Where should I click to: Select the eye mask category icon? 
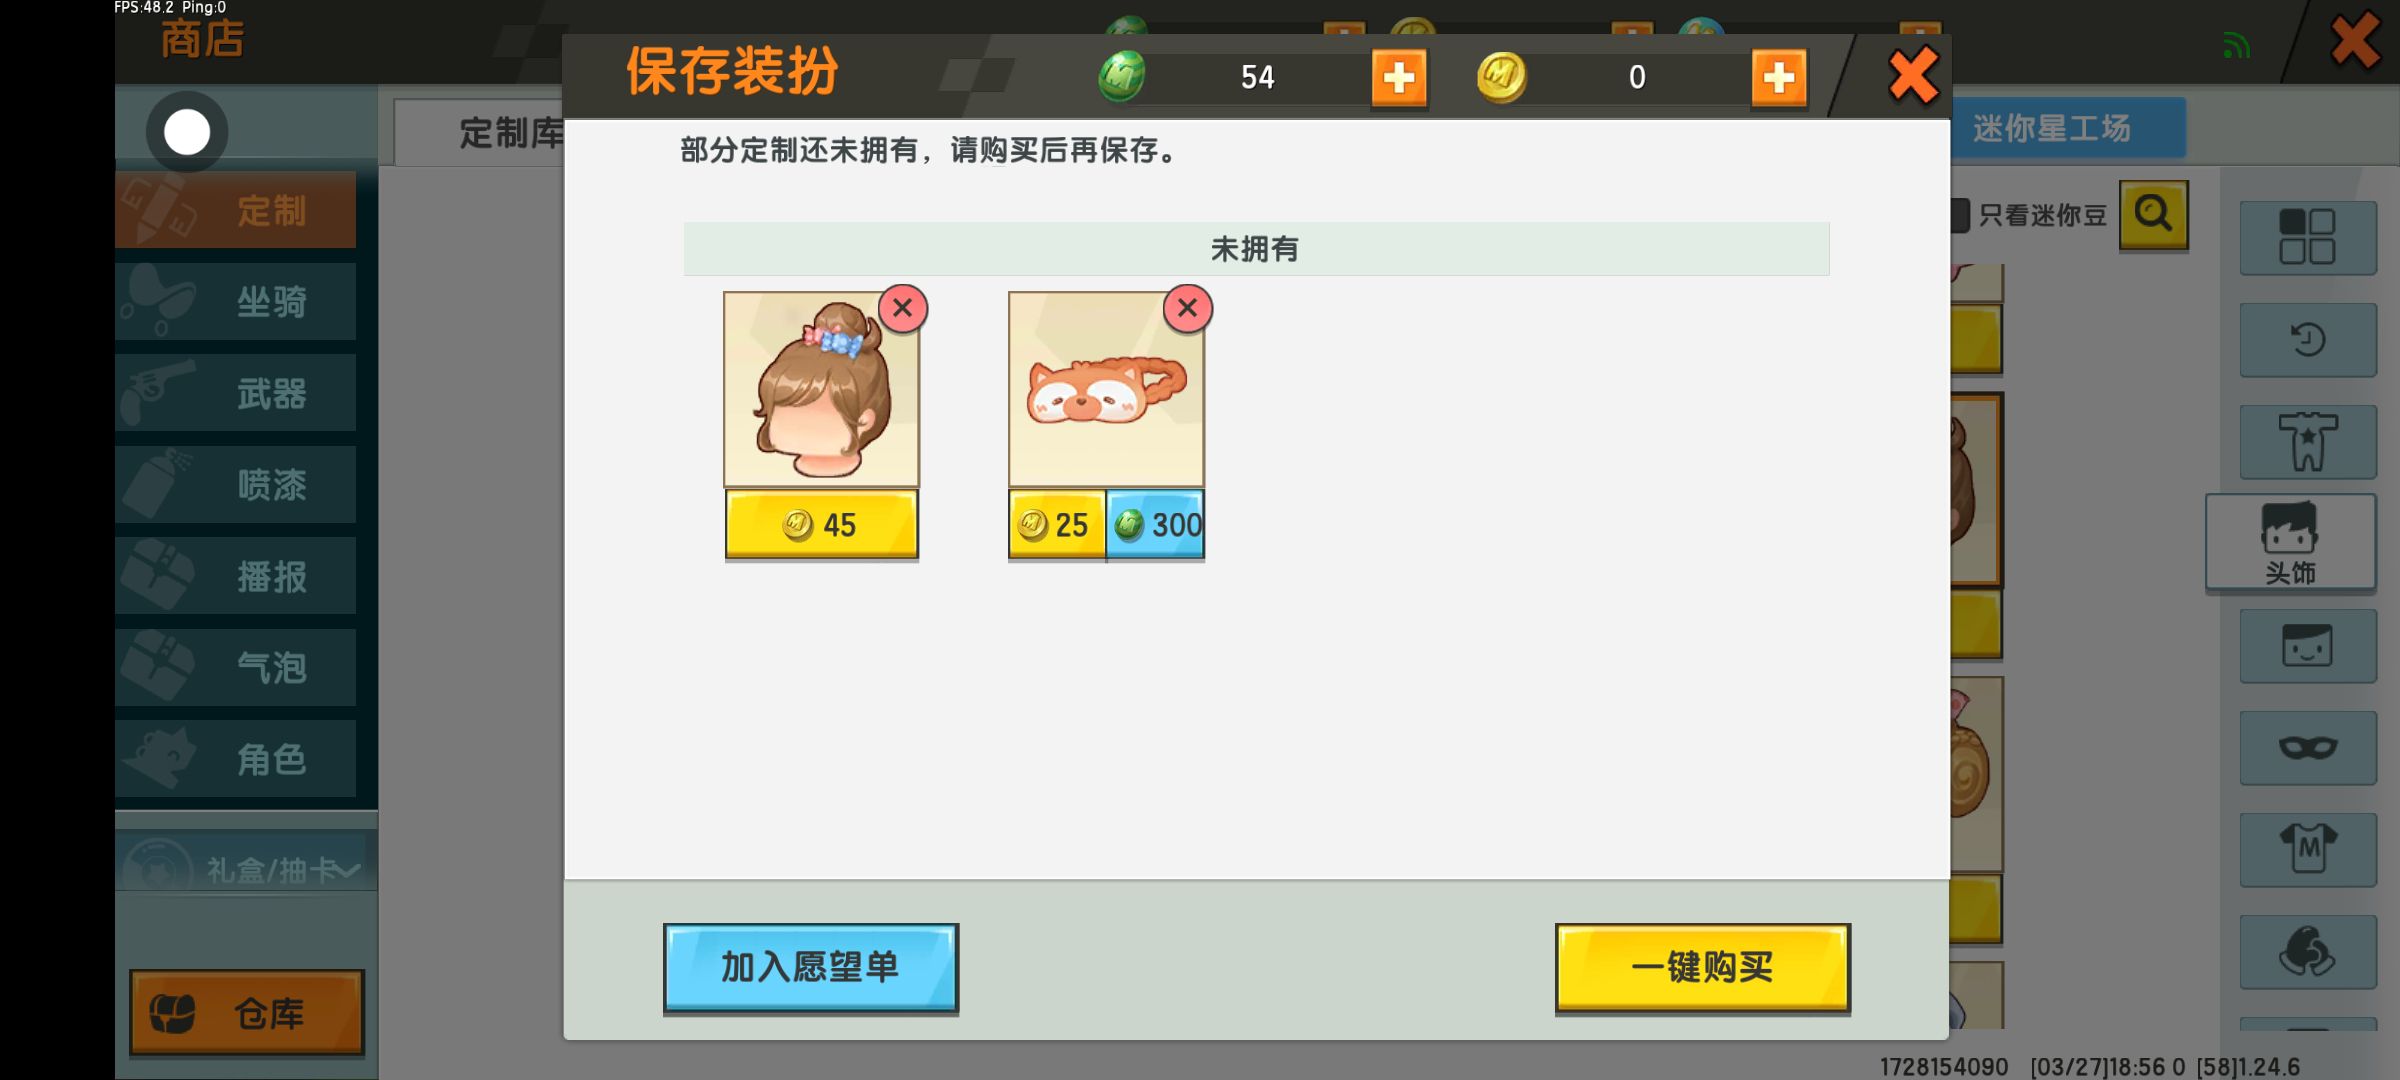coord(2308,748)
